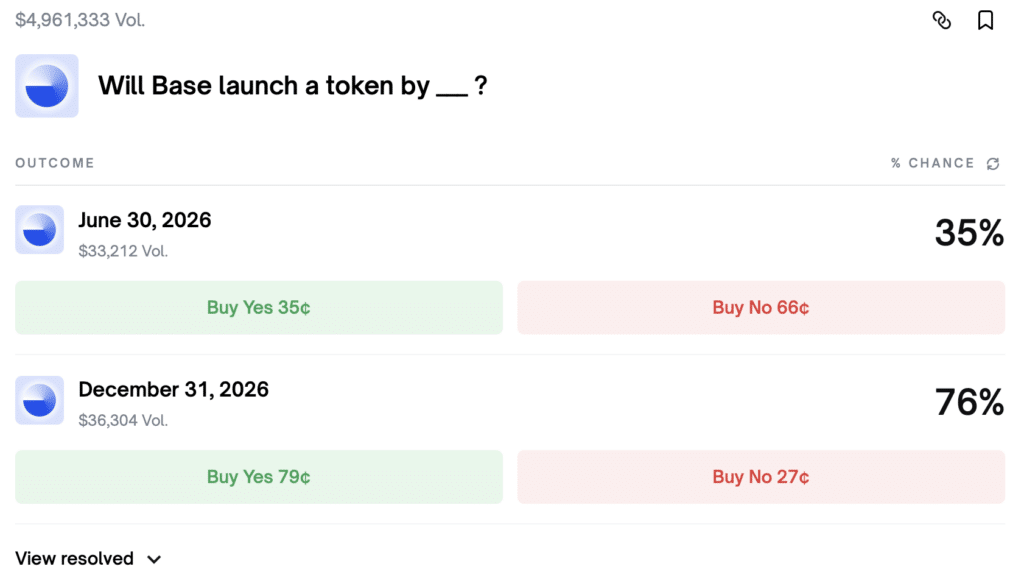Click the main Base logo next to the title

pos(47,86)
